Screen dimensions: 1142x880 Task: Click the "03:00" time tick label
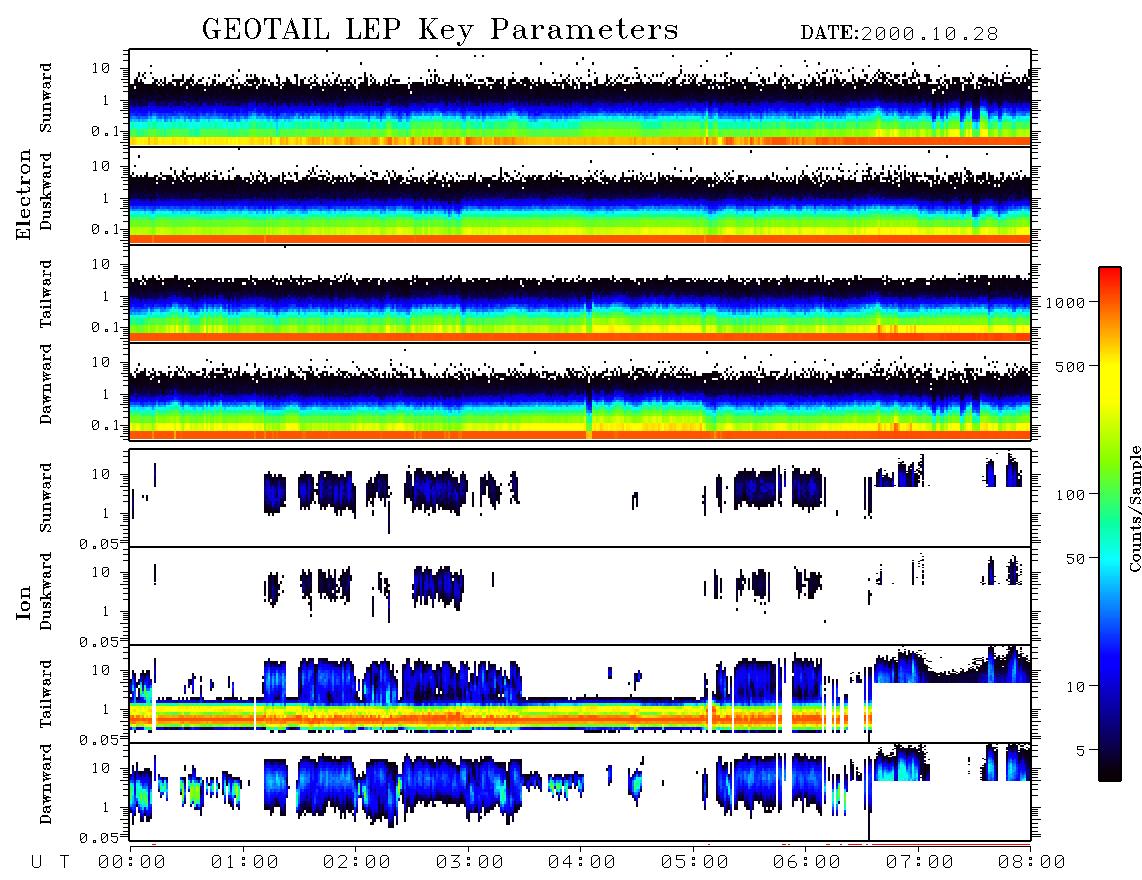coord(469,863)
